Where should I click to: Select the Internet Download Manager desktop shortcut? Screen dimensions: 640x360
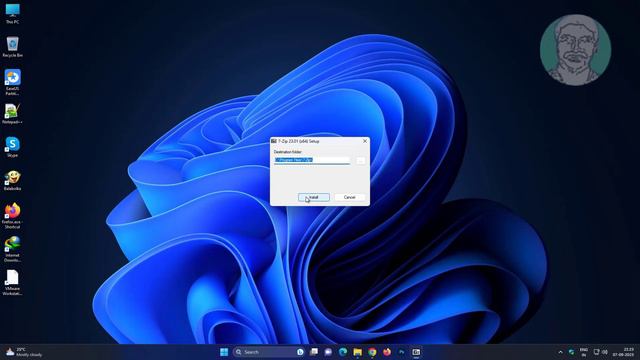(12, 249)
